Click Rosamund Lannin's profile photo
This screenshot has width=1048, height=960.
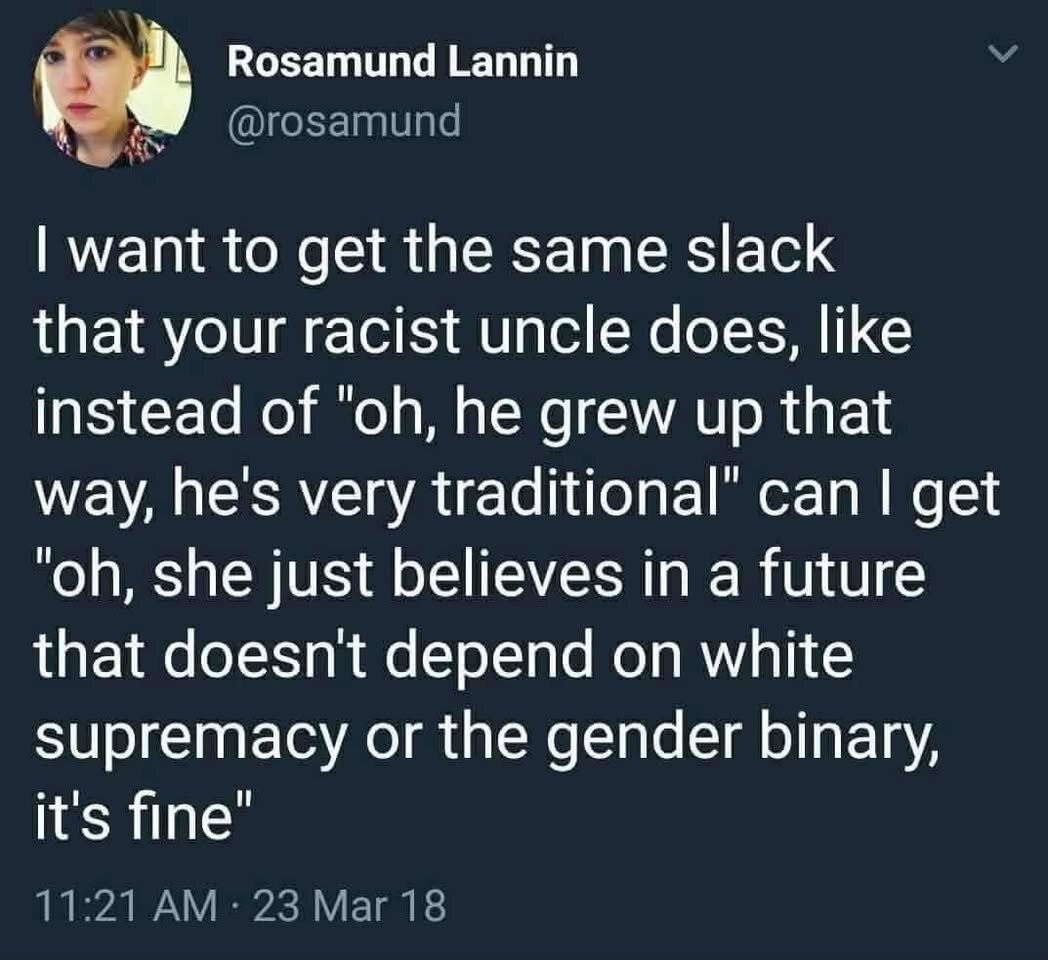113,89
